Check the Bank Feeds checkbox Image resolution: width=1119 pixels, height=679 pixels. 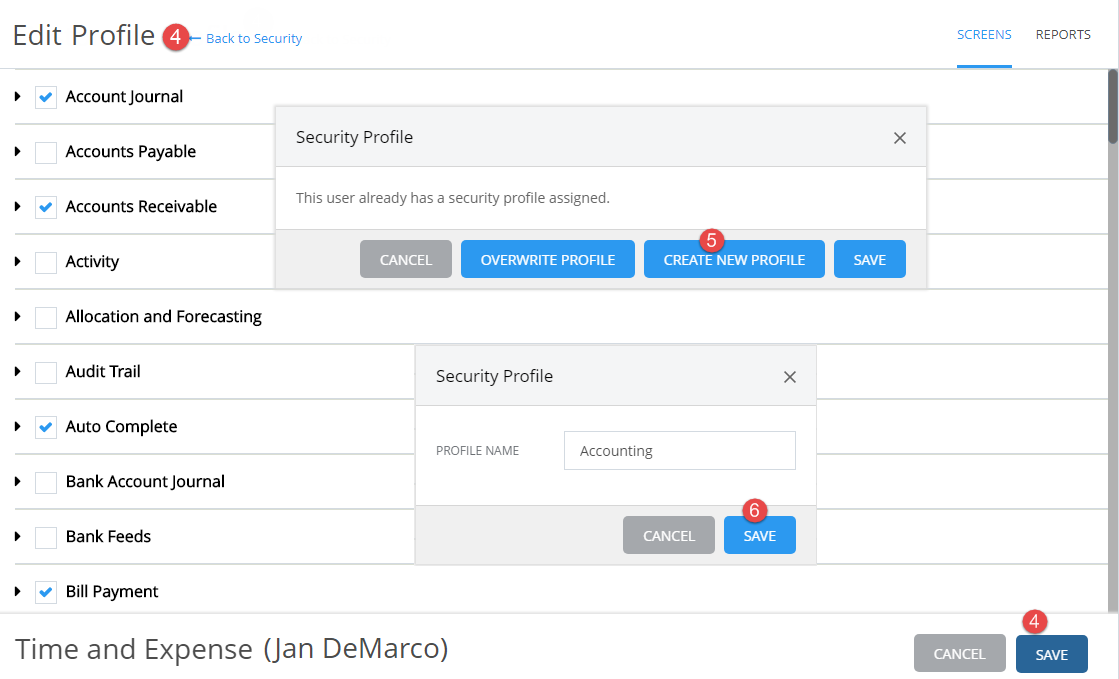coord(46,537)
